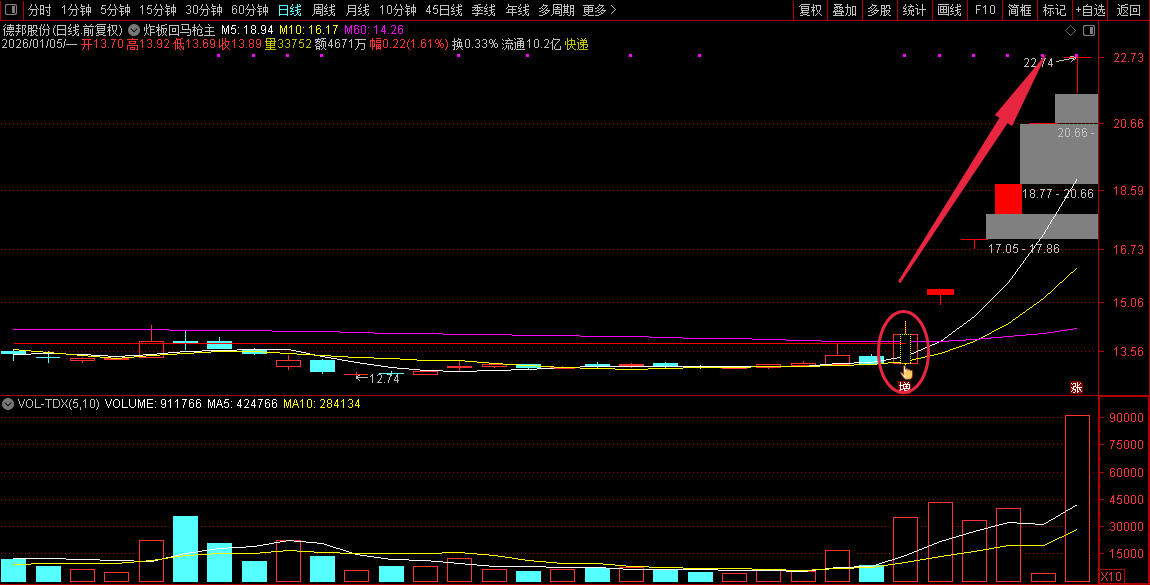Switch to 月线 monthly chart
This screenshot has height=585, width=1150.
pyautogui.click(x=357, y=10)
